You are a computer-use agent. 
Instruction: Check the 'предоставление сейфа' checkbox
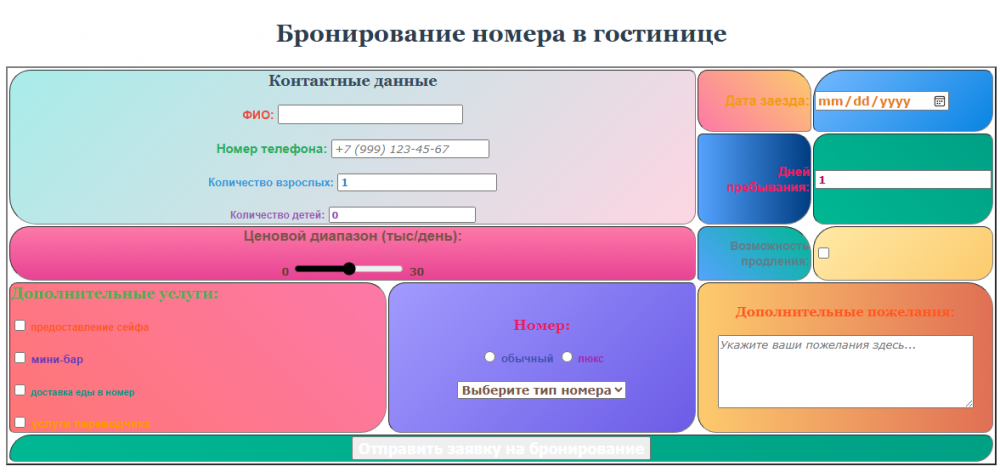click(20, 325)
